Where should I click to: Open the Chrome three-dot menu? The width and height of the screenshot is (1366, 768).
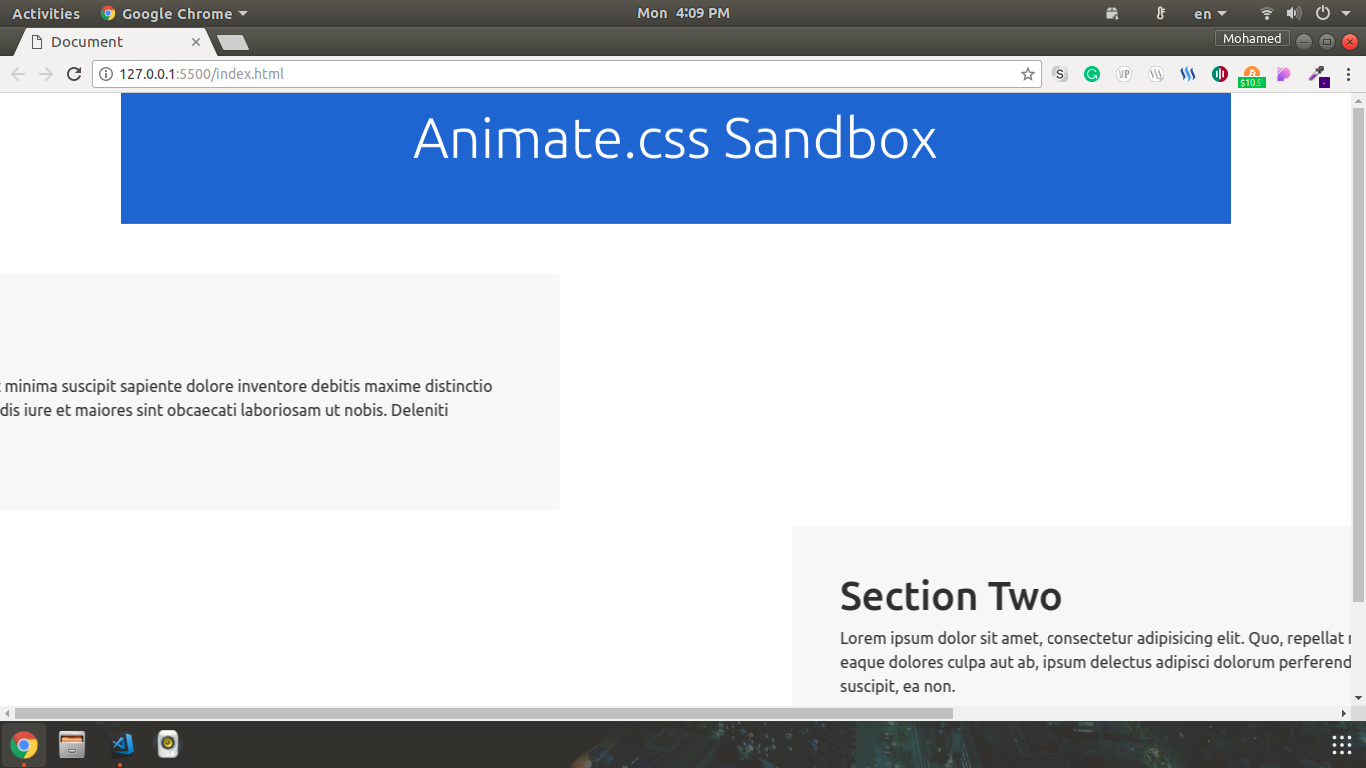pyautogui.click(x=1348, y=74)
